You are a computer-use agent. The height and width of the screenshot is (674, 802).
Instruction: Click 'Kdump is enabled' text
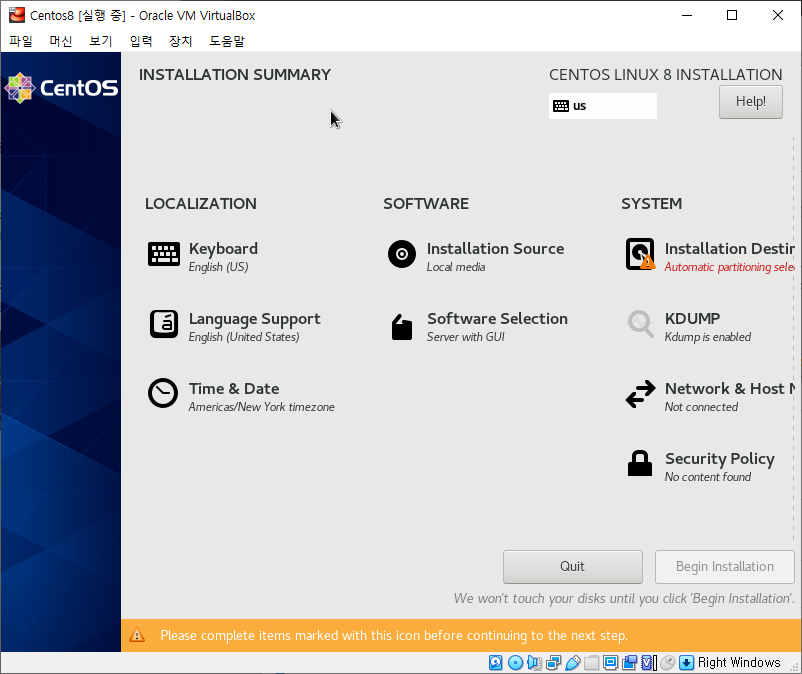coord(707,337)
